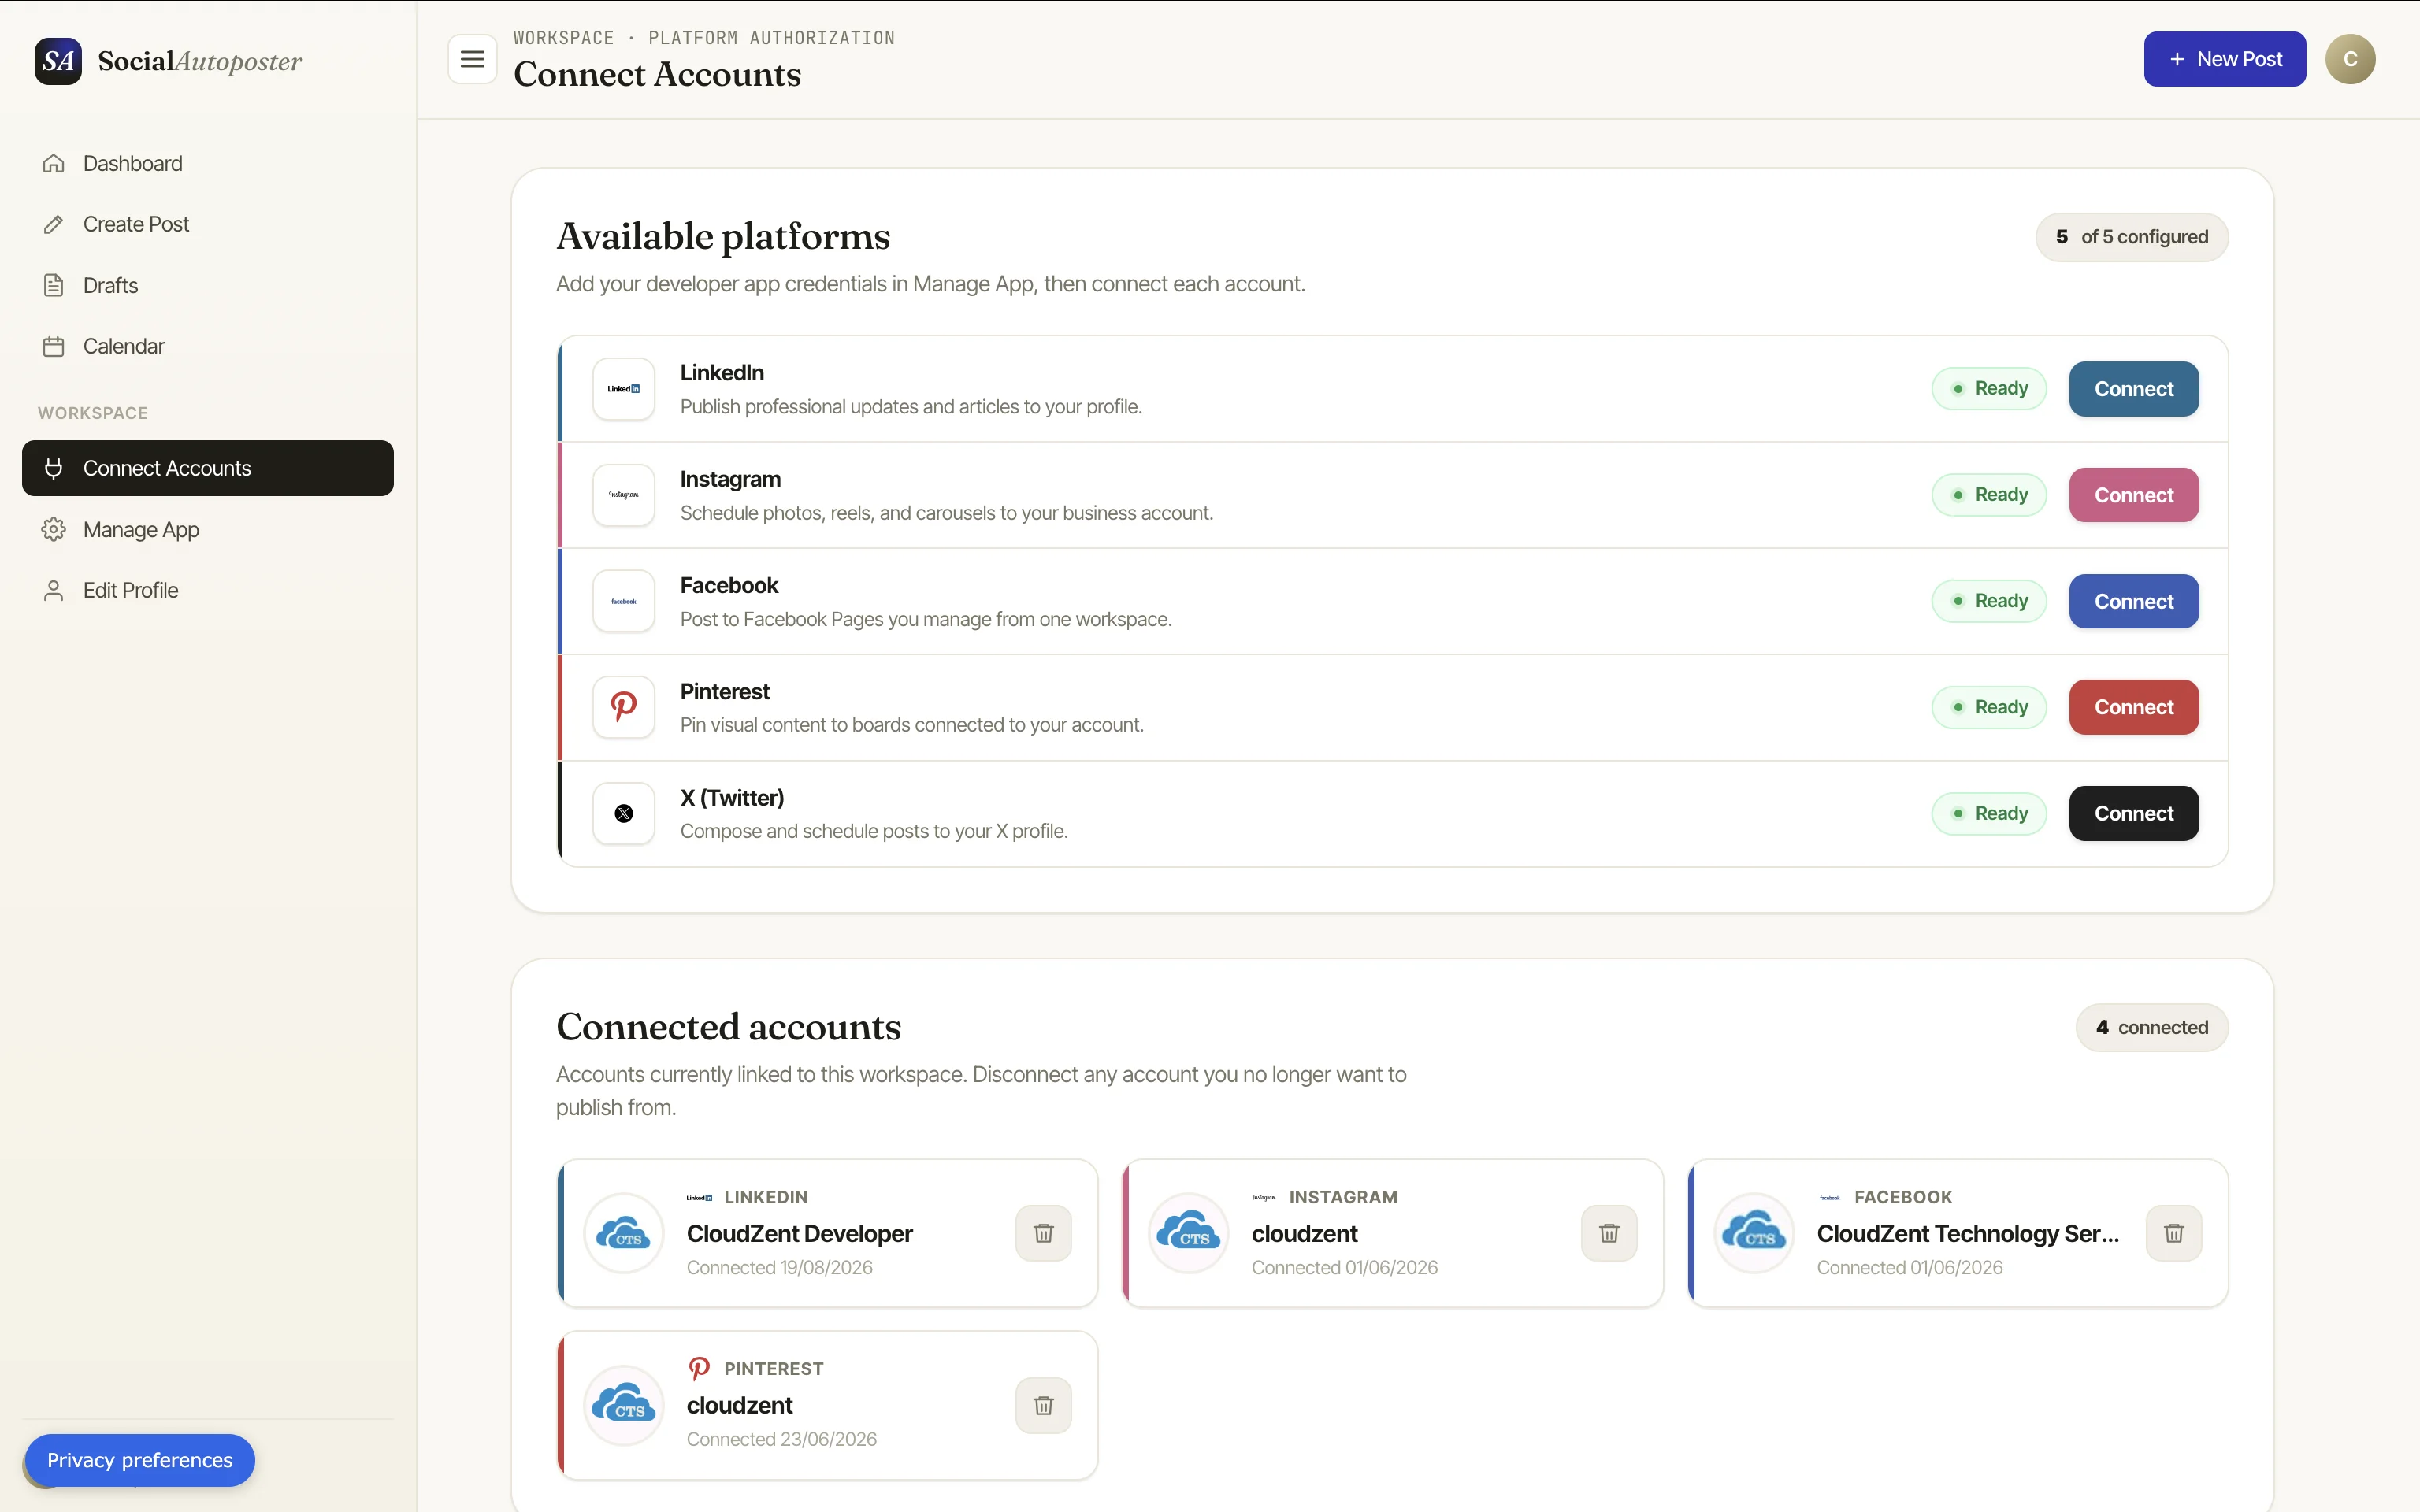Click the Calendar icon in the sidebar

(x=54, y=346)
